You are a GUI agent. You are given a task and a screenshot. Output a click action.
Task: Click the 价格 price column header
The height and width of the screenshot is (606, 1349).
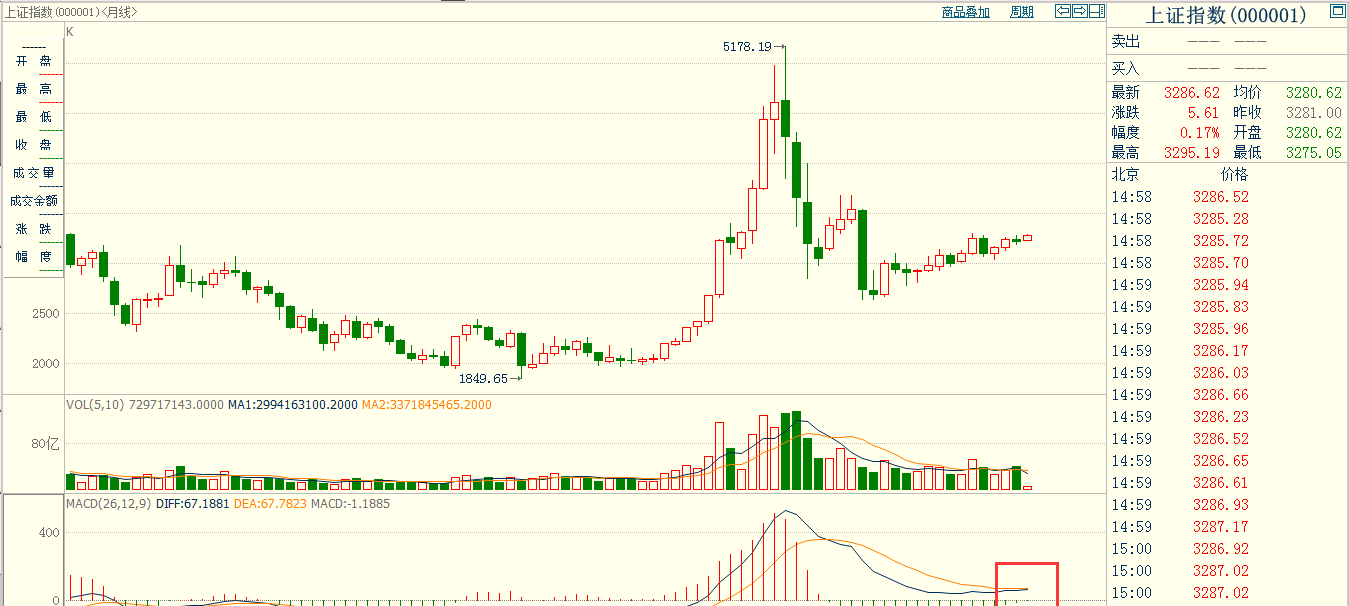click(x=1234, y=174)
